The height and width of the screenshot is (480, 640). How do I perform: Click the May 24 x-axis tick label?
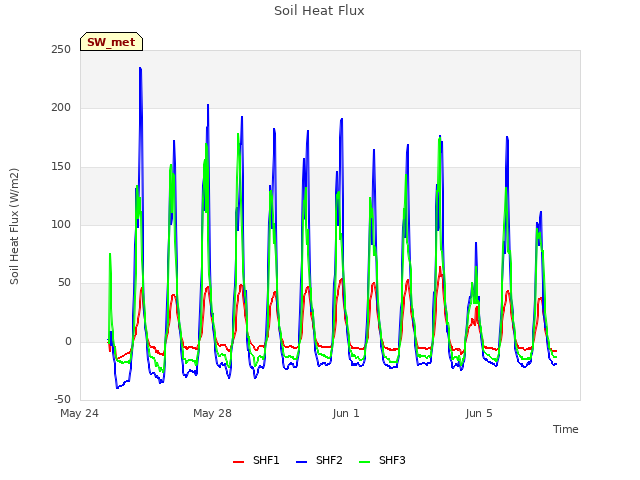(x=80, y=413)
